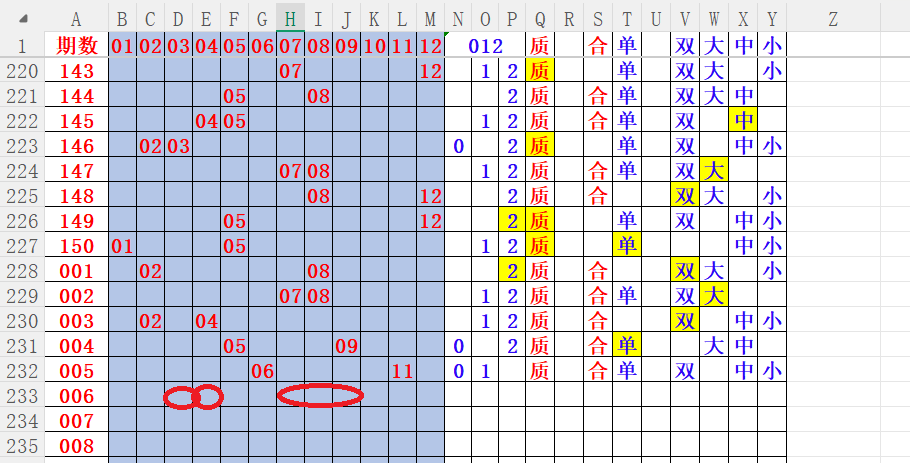Select column header N

[x=458, y=19]
